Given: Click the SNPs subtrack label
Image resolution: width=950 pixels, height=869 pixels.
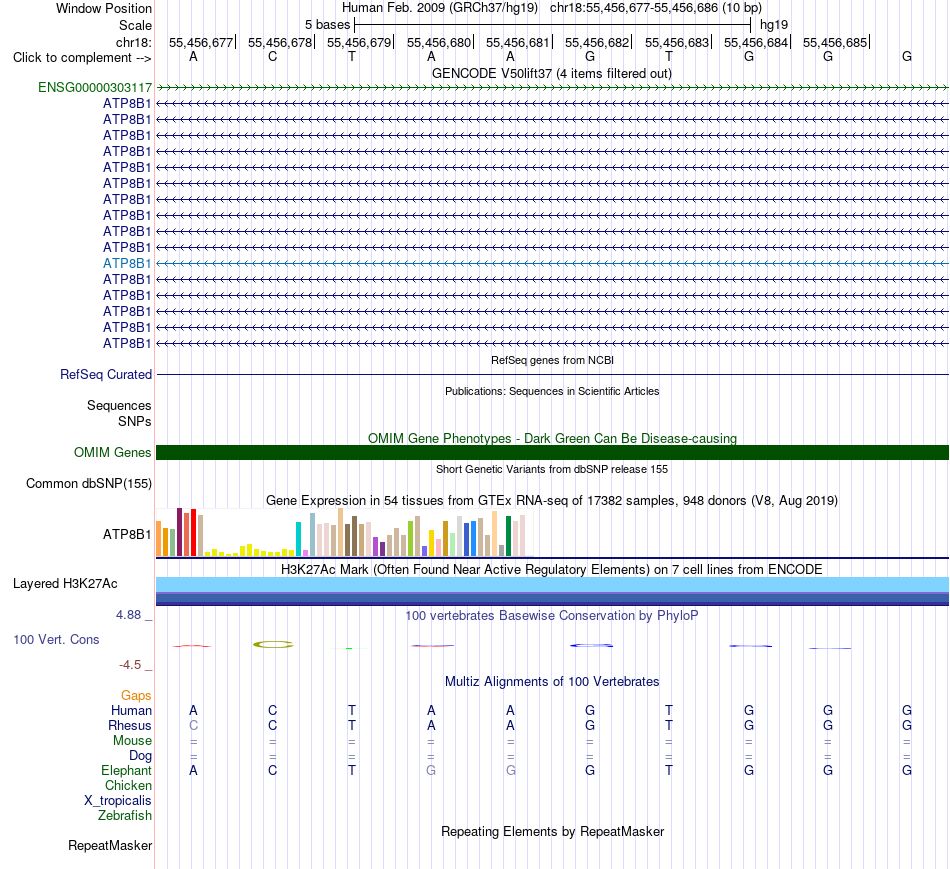Looking at the screenshot, I should (x=135, y=421).
